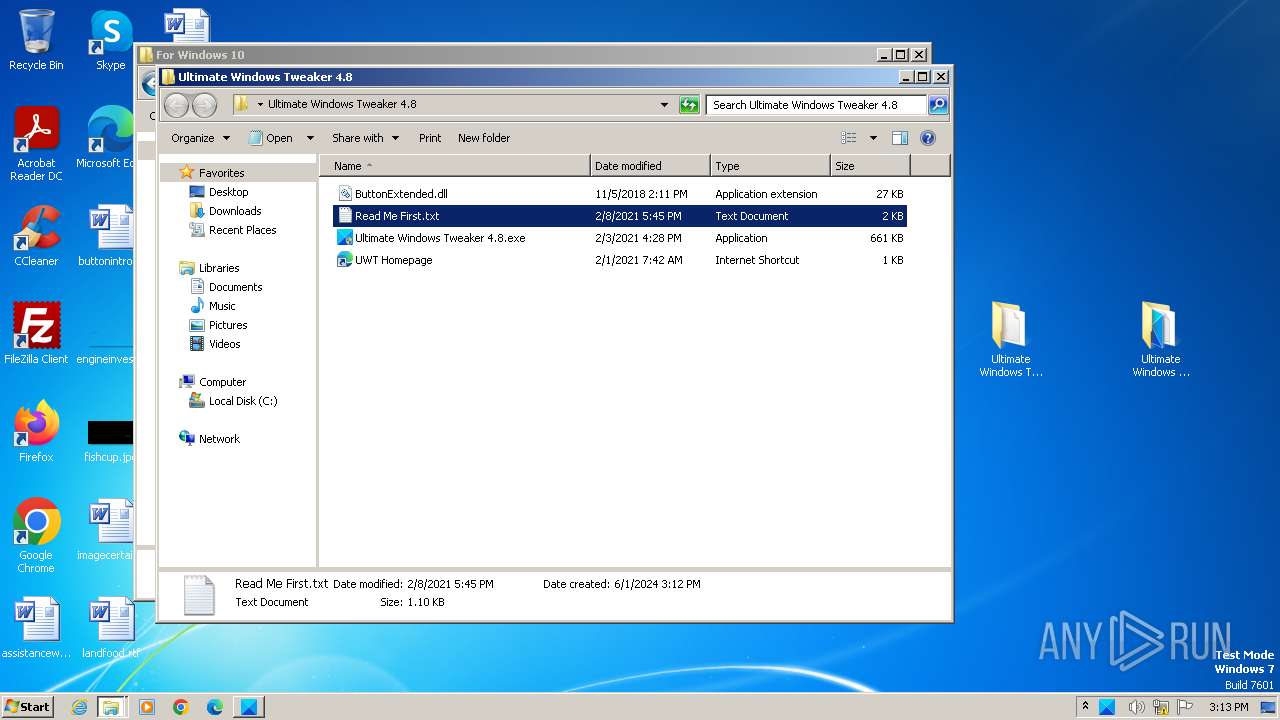Viewport: 1280px width, 720px height.
Task: Open the Documents library
Action: tap(235, 287)
